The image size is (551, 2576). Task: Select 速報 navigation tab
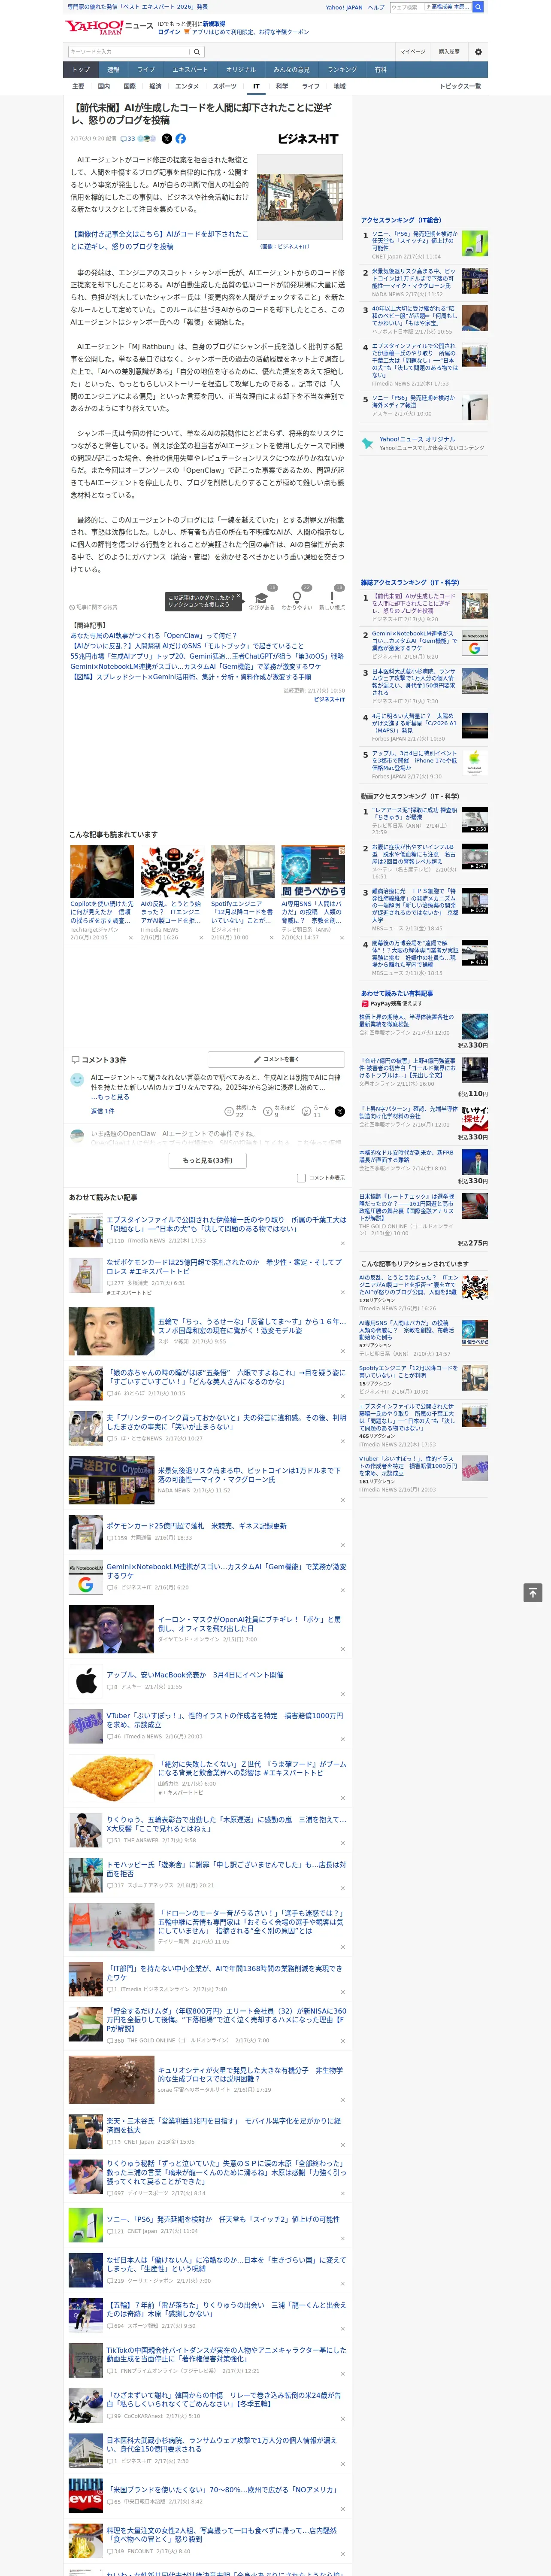coord(113,70)
